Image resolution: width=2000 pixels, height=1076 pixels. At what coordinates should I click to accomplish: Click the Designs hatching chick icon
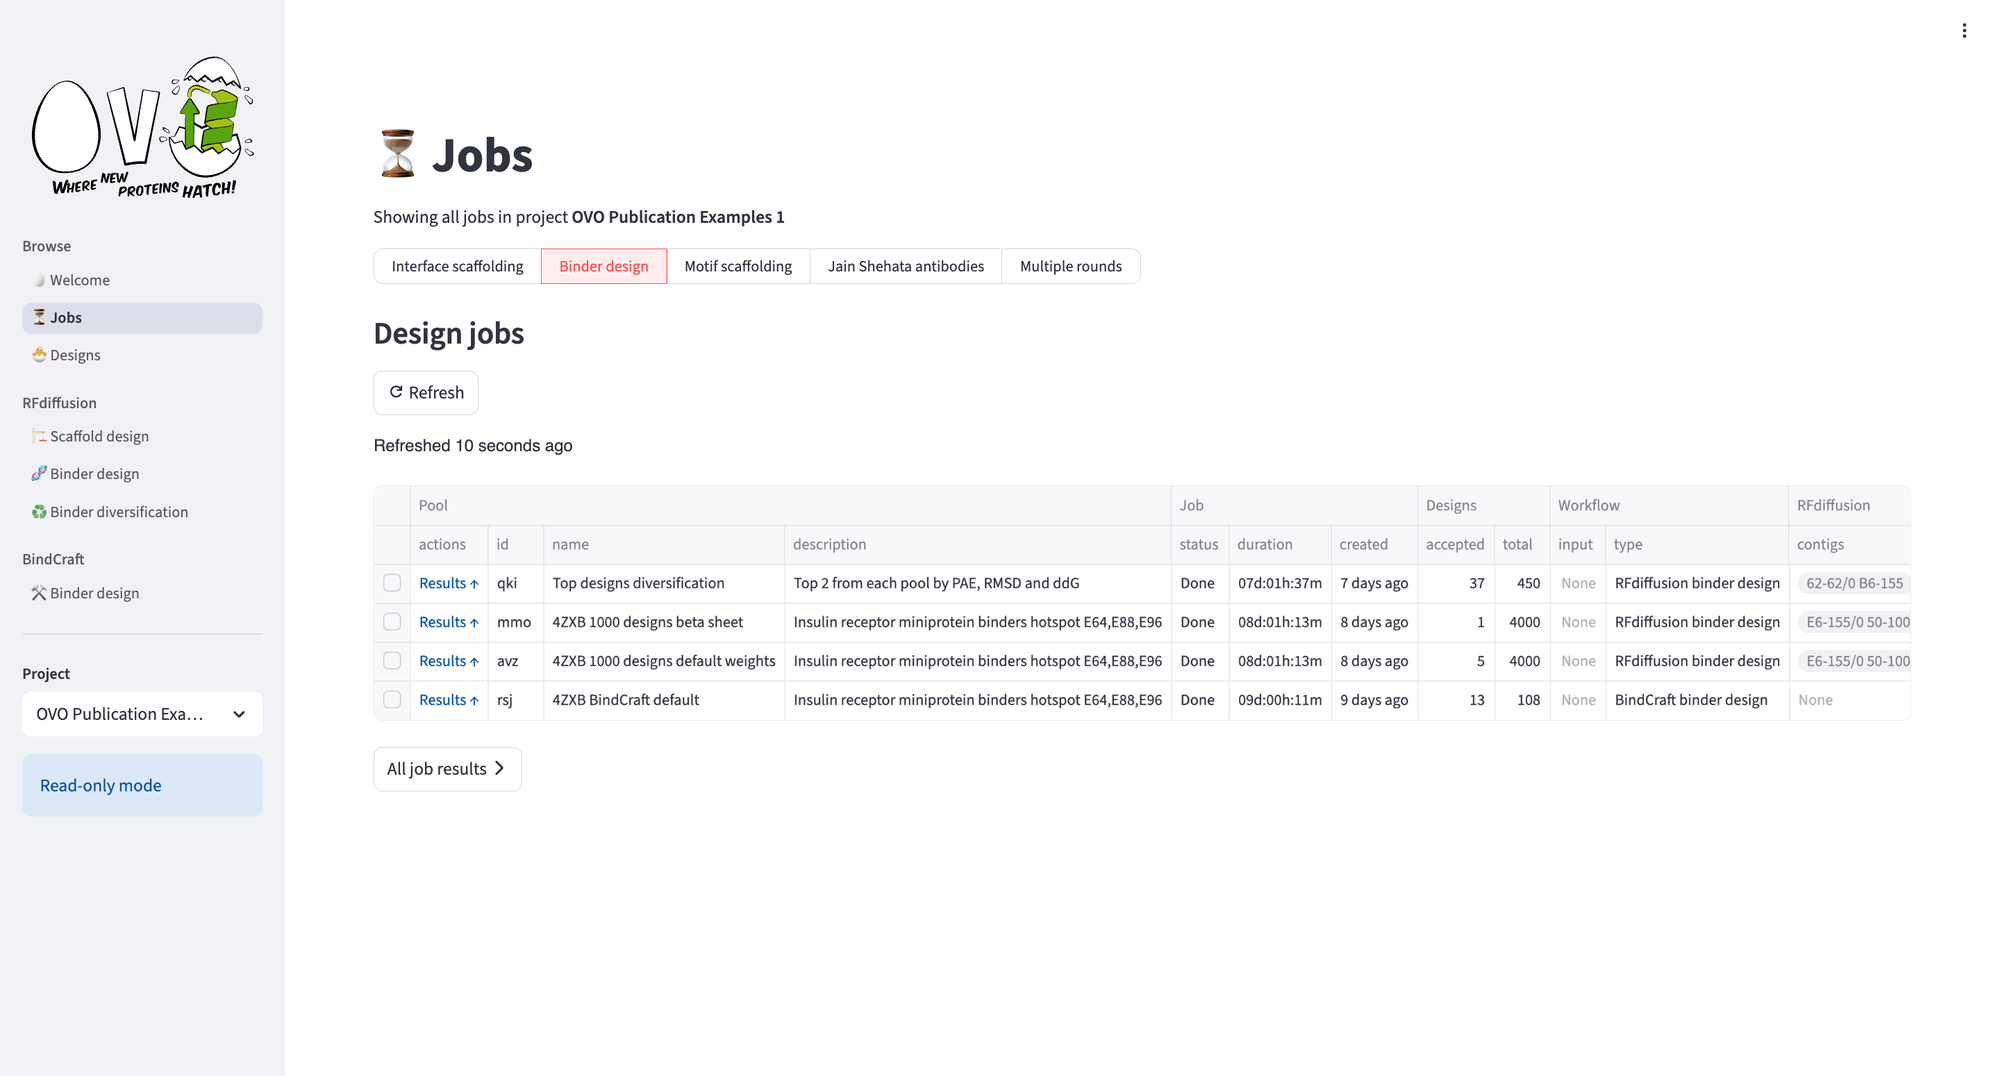(x=39, y=355)
